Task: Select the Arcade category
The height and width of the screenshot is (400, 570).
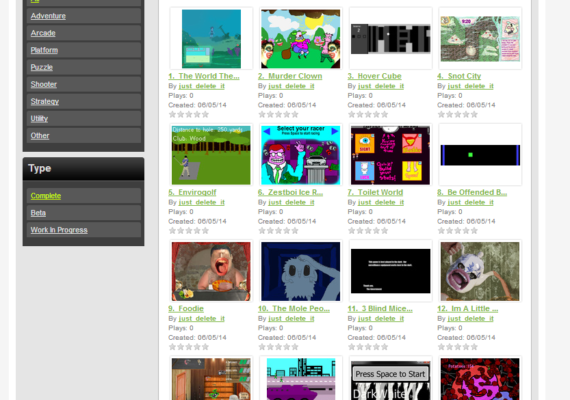Action: tap(43, 33)
